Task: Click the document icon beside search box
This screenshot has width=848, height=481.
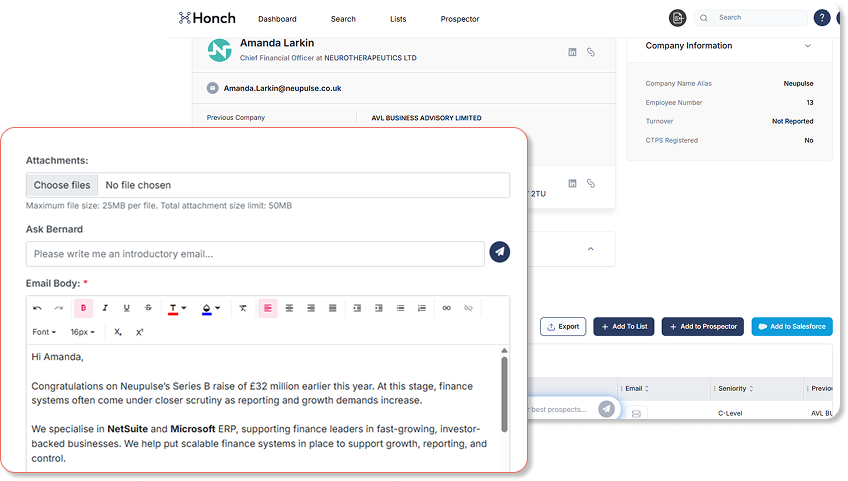Action: [x=677, y=18]
